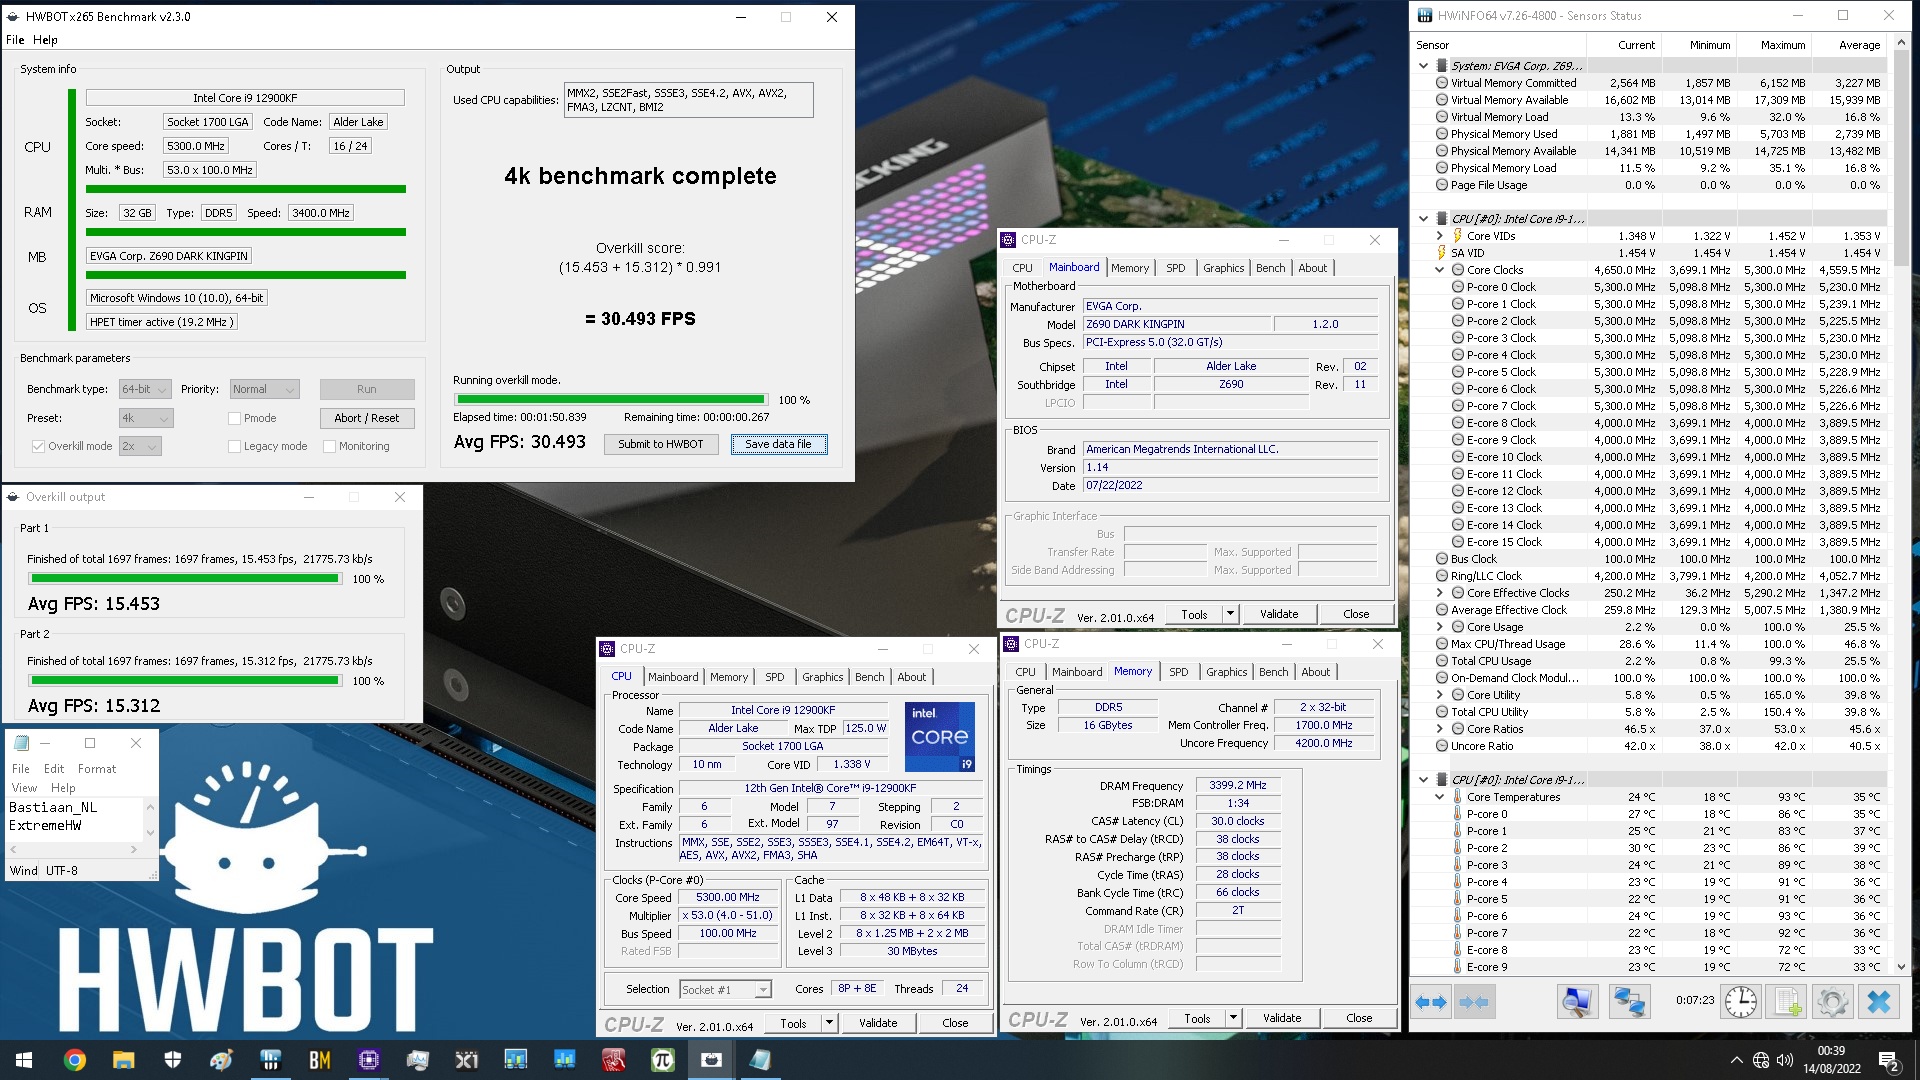Open Graphics tab in CPU-Z CPU window

(x=823, y=677)
